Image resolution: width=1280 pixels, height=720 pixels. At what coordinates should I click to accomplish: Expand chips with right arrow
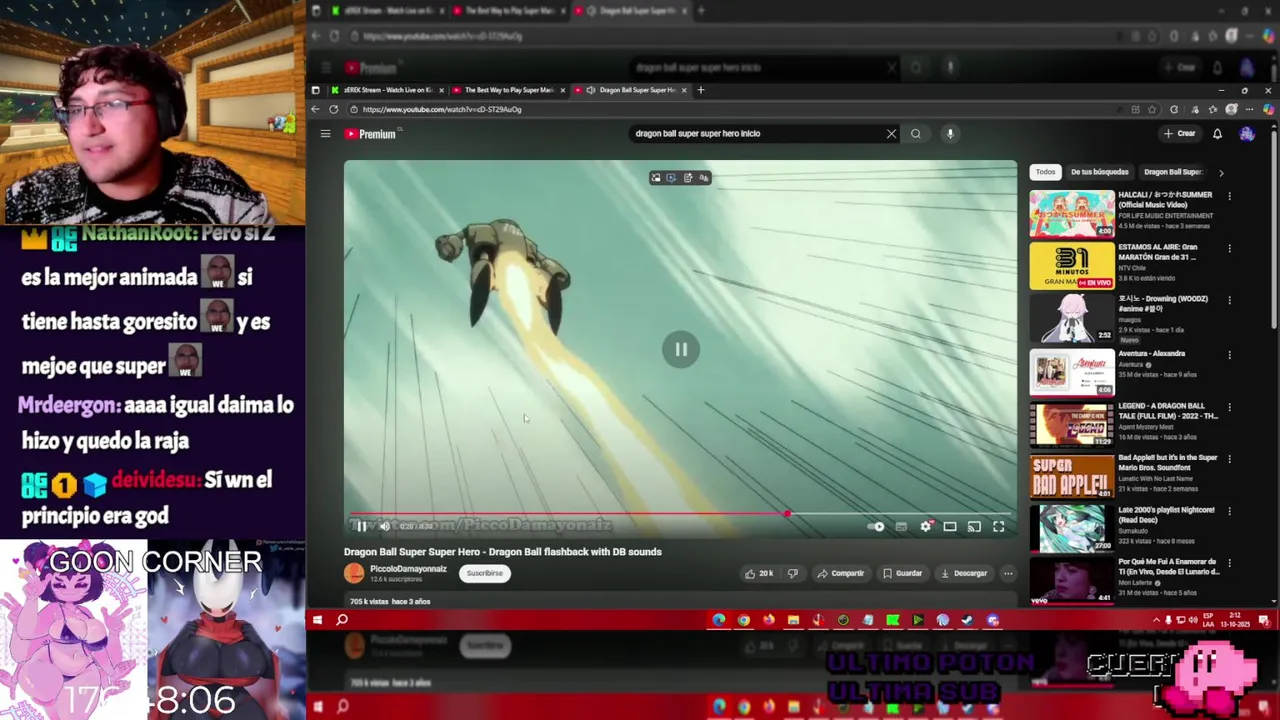tap(1221, 173)
